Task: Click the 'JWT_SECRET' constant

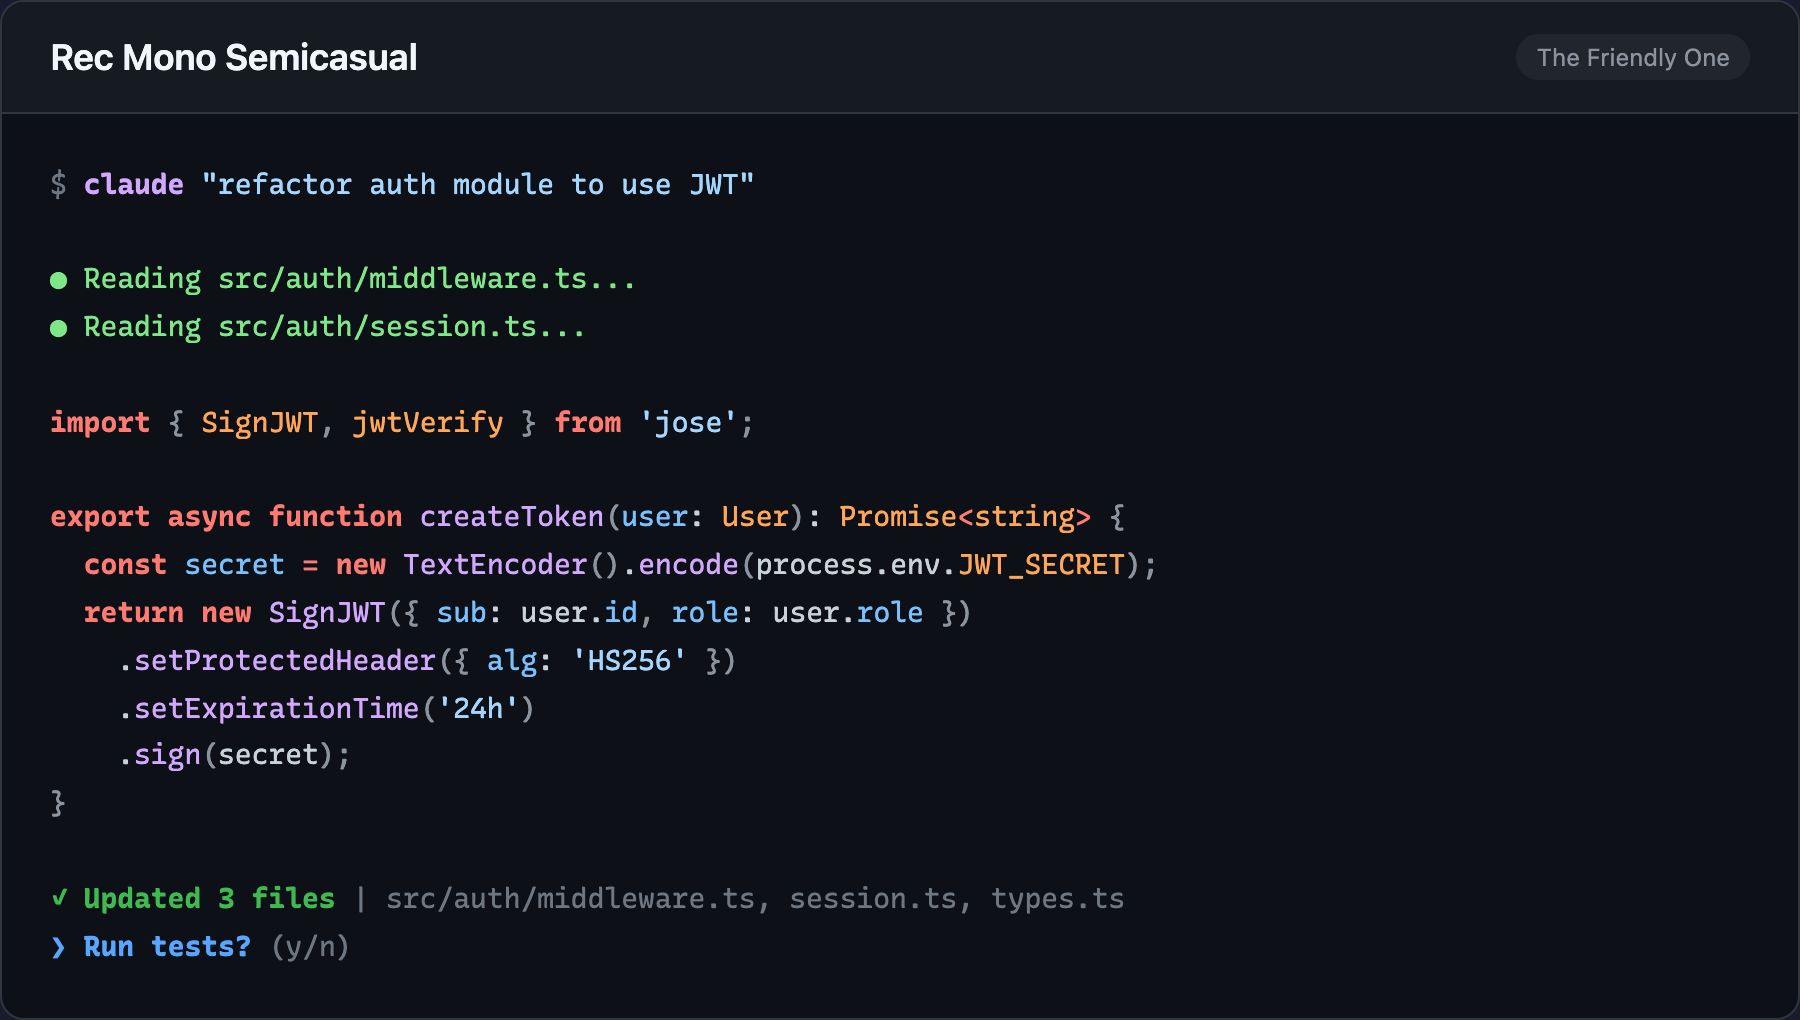Action: coord(1041,565)
